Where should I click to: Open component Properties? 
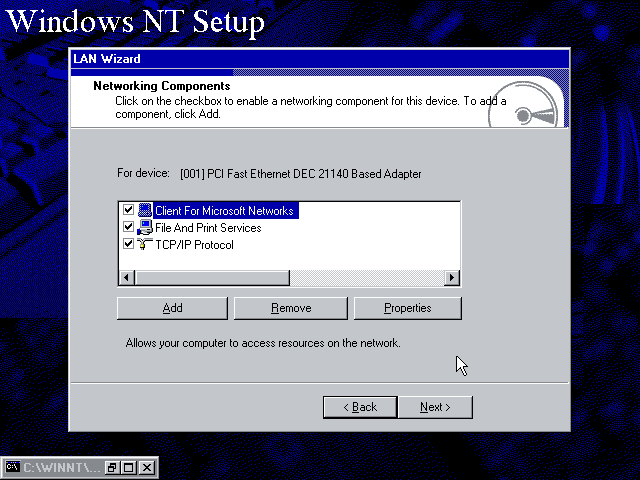408,308
